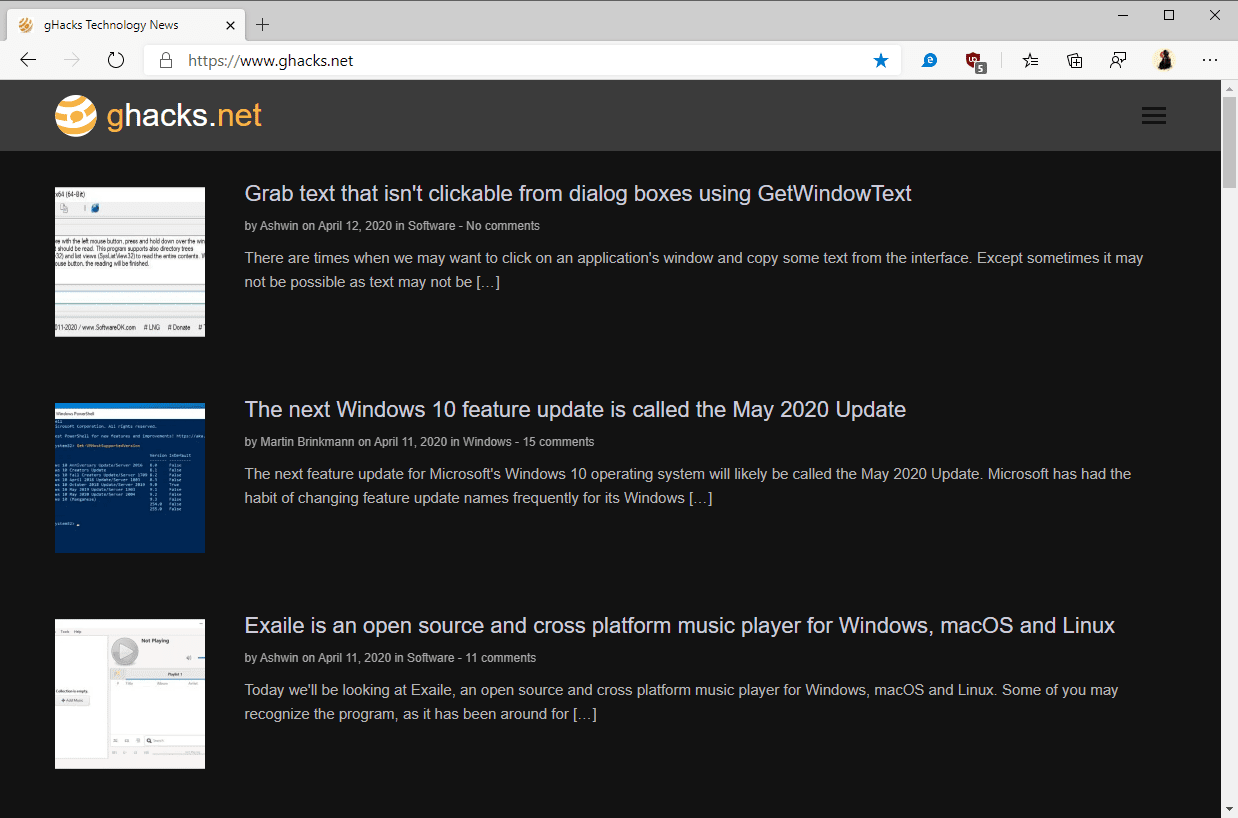
Task: Open the blue Edge extension icon
Action: (x=929, y=60)
